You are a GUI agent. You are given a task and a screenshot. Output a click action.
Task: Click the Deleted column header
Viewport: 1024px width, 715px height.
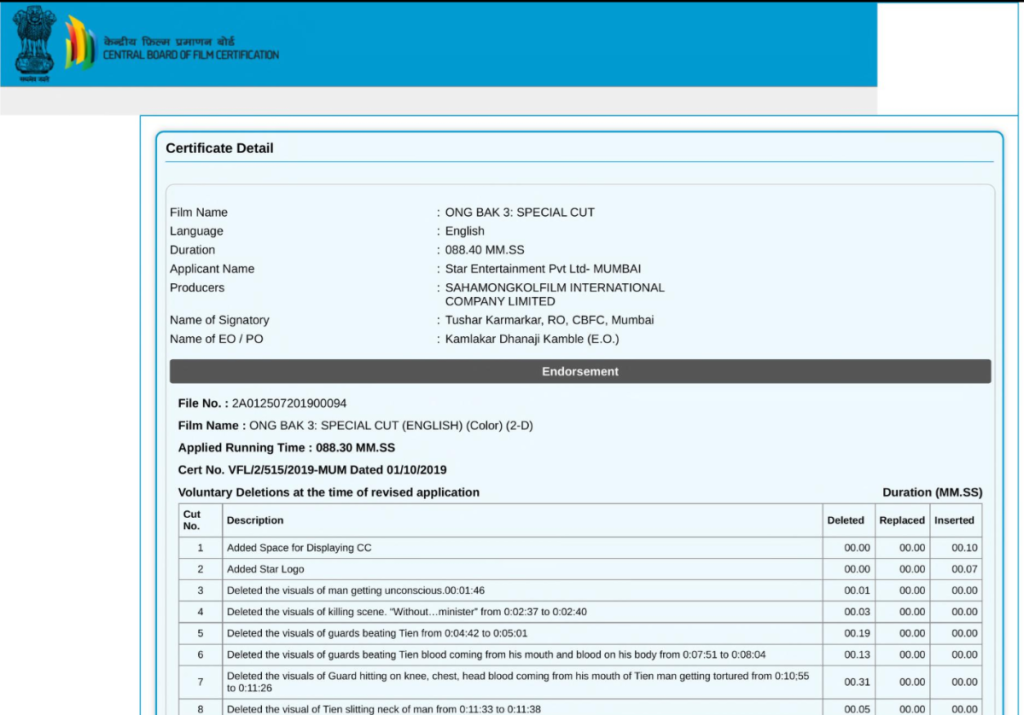(x=848, y=520)
